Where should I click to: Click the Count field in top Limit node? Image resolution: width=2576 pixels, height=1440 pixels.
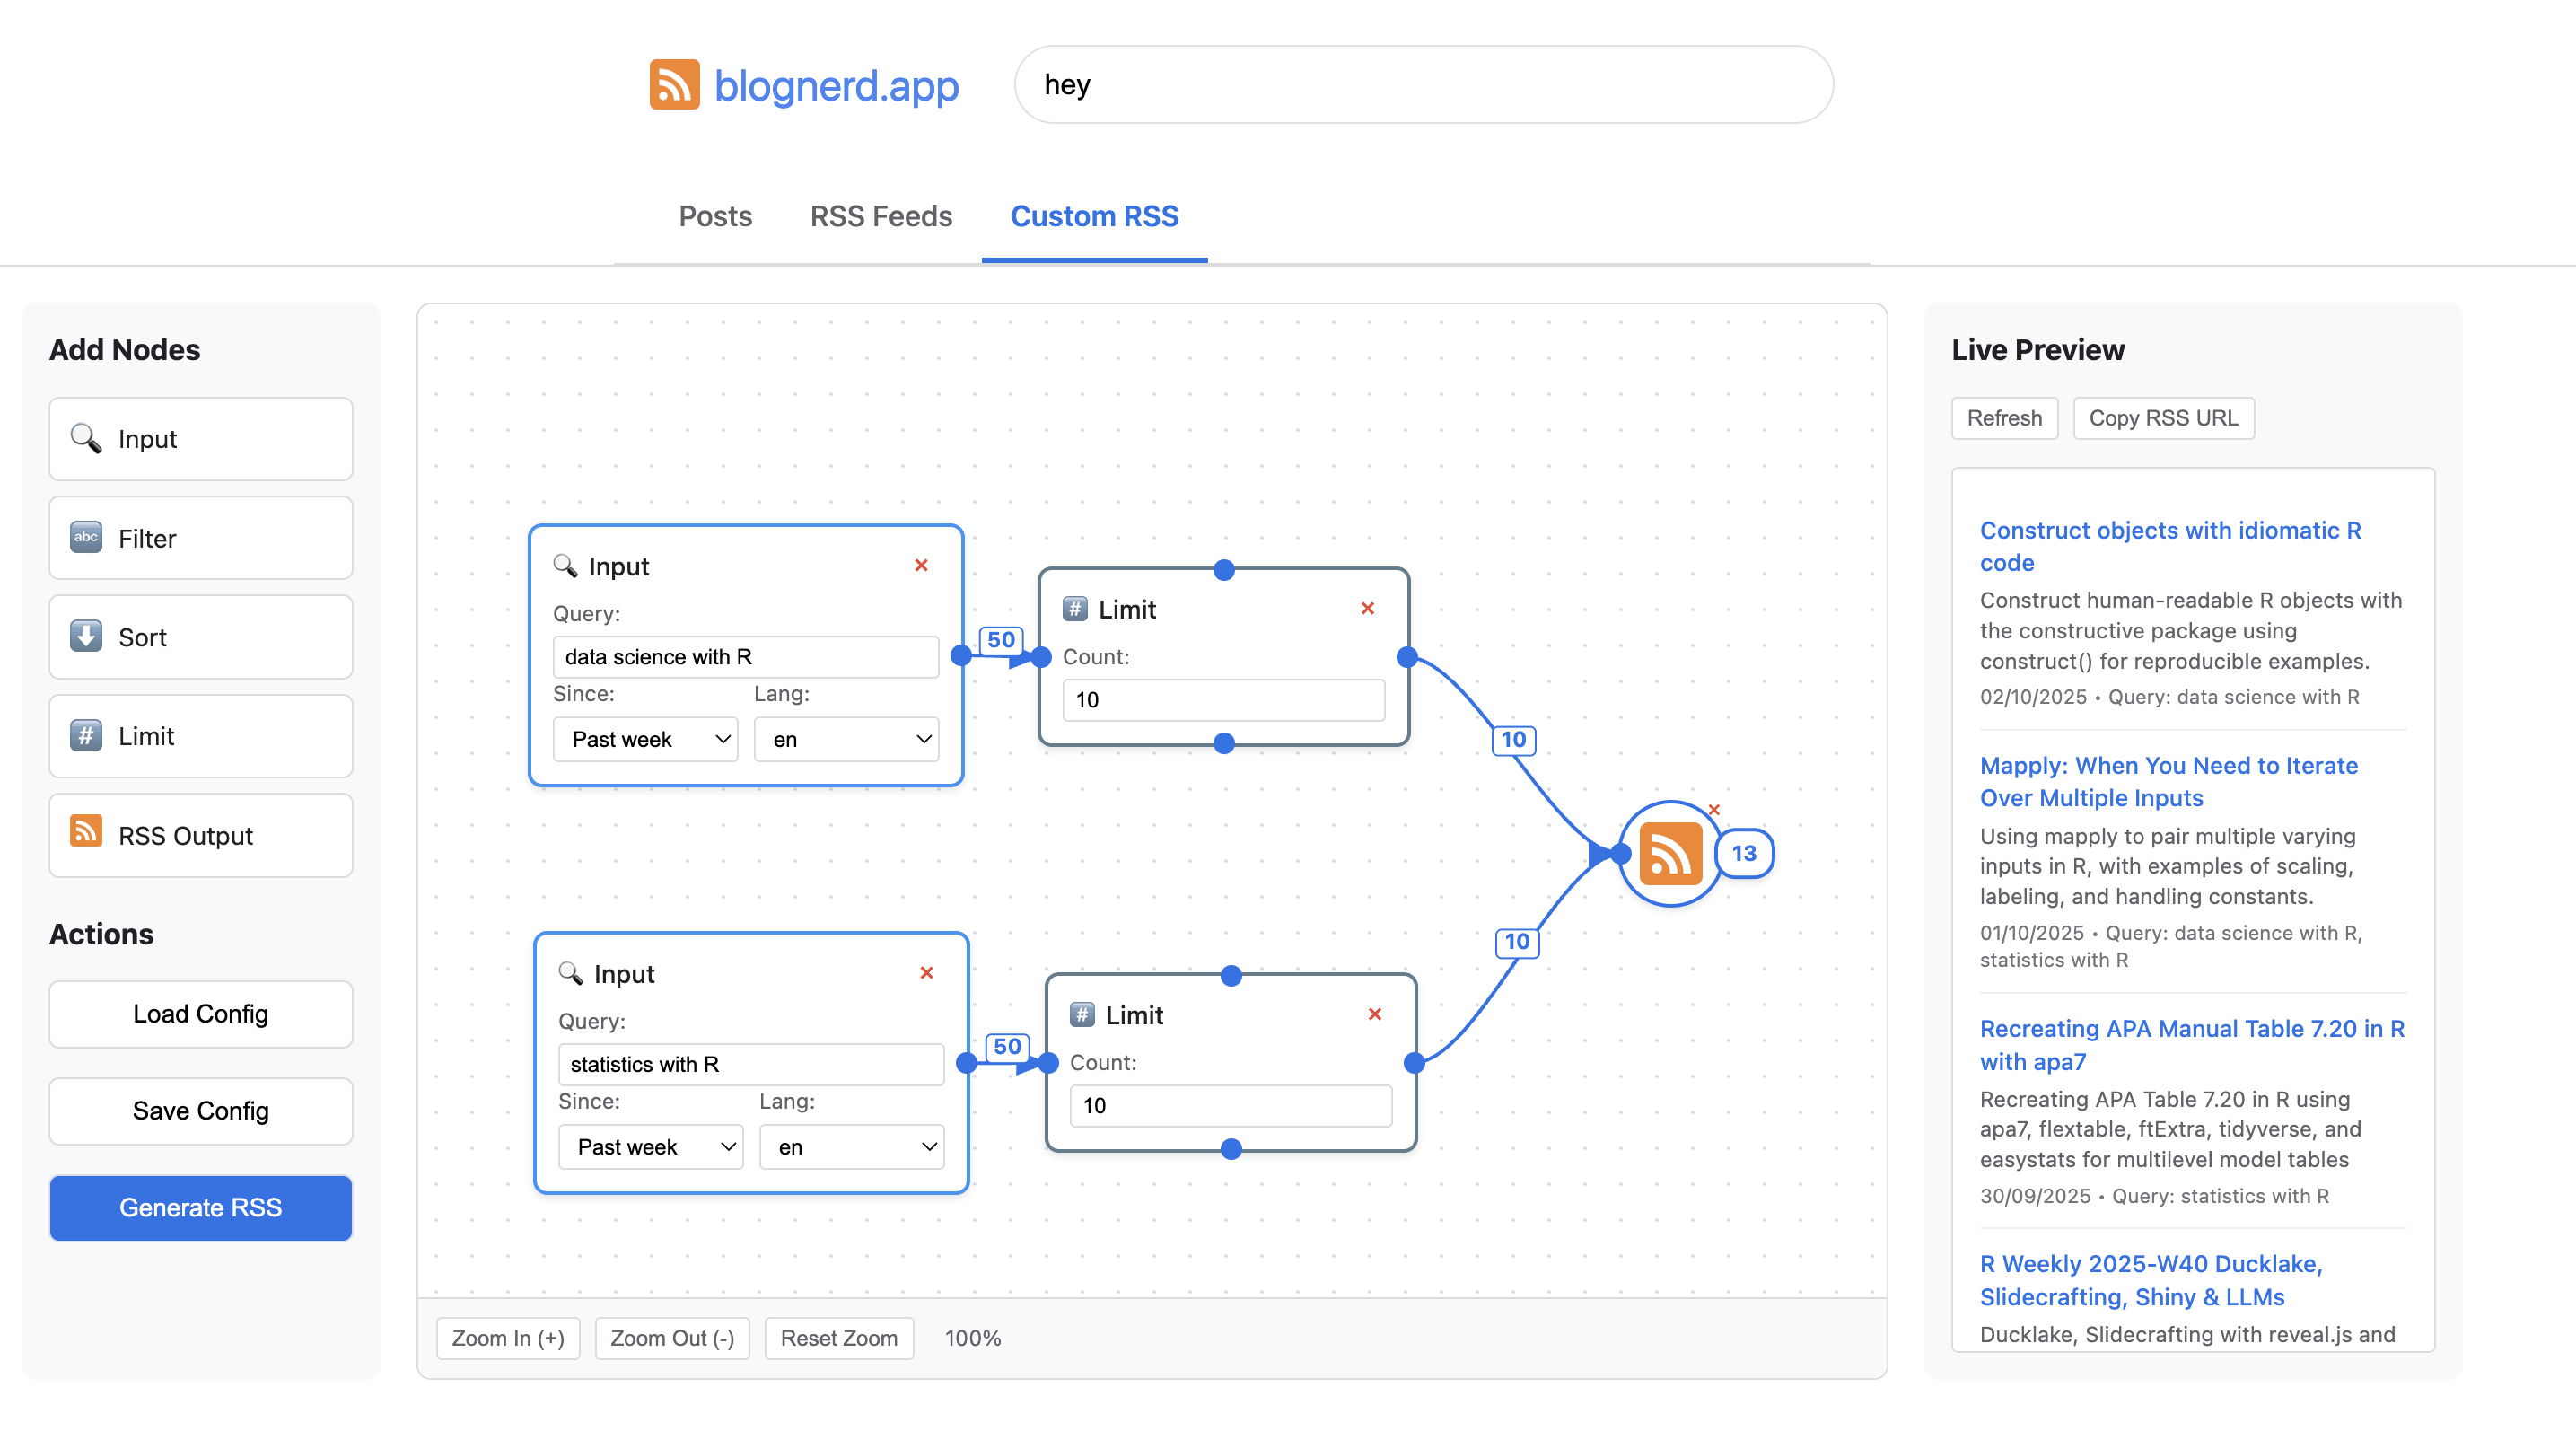(x=1223, y=700)
